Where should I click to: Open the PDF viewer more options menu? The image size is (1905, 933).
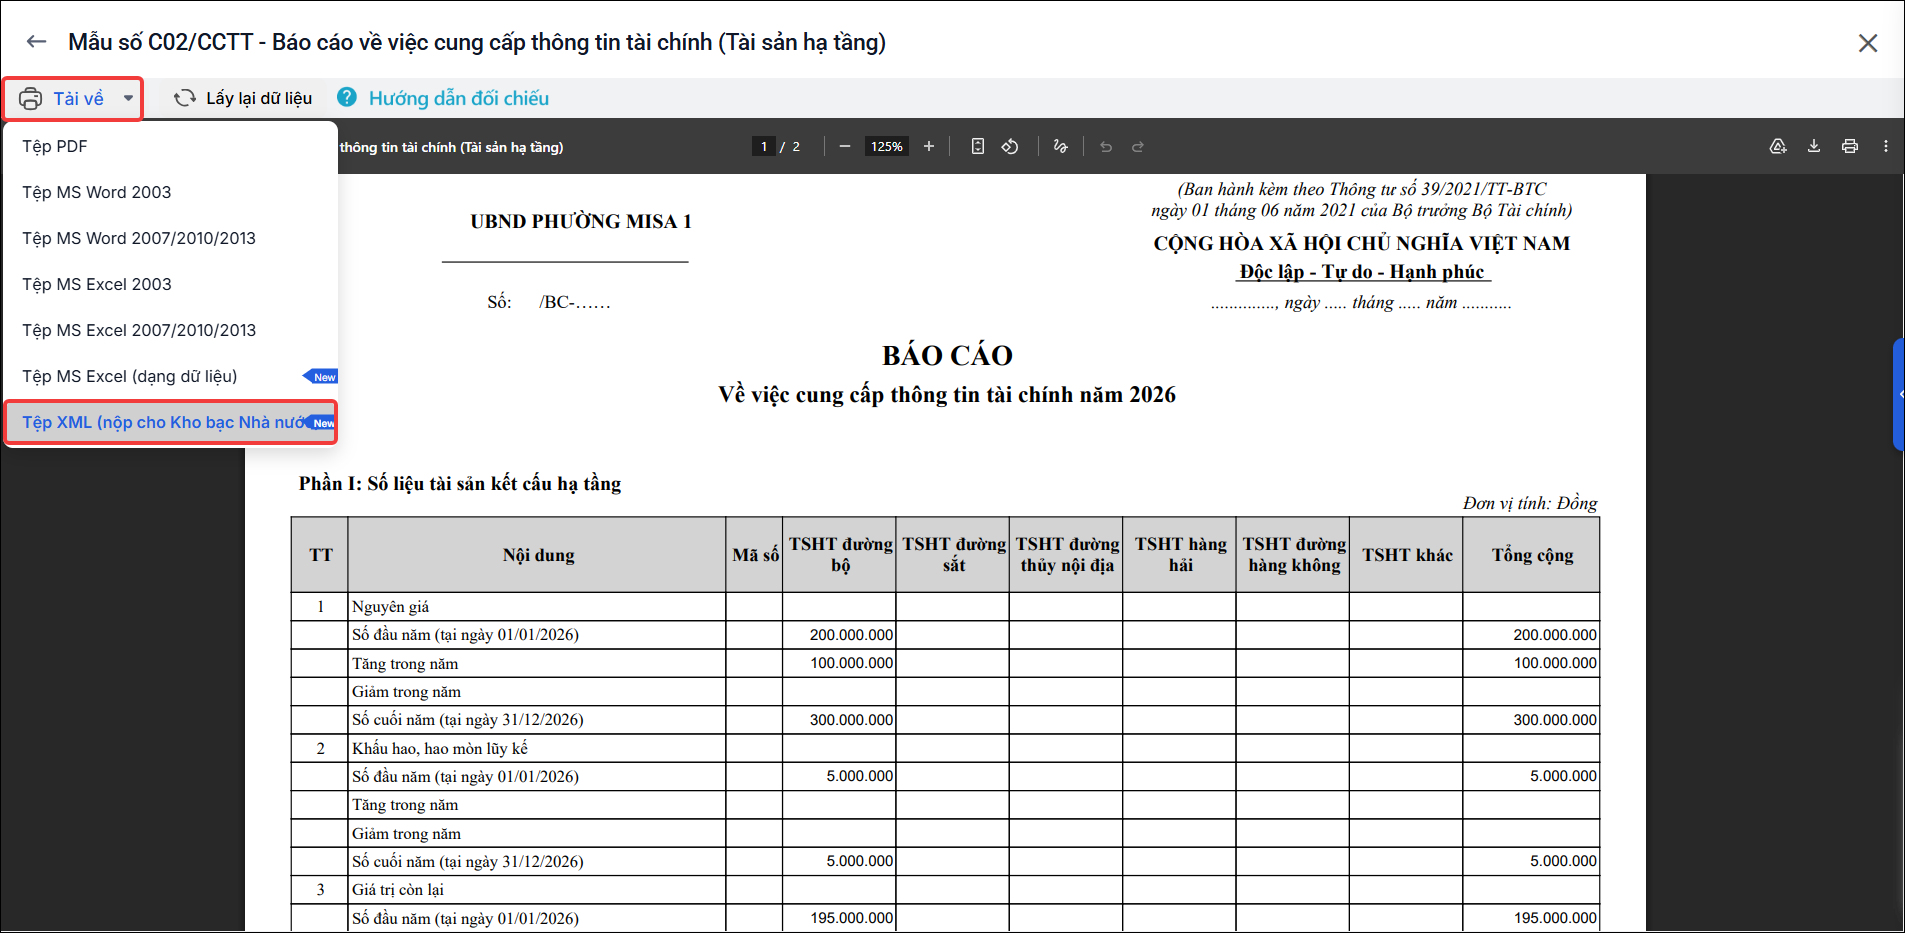(1886, 146)
